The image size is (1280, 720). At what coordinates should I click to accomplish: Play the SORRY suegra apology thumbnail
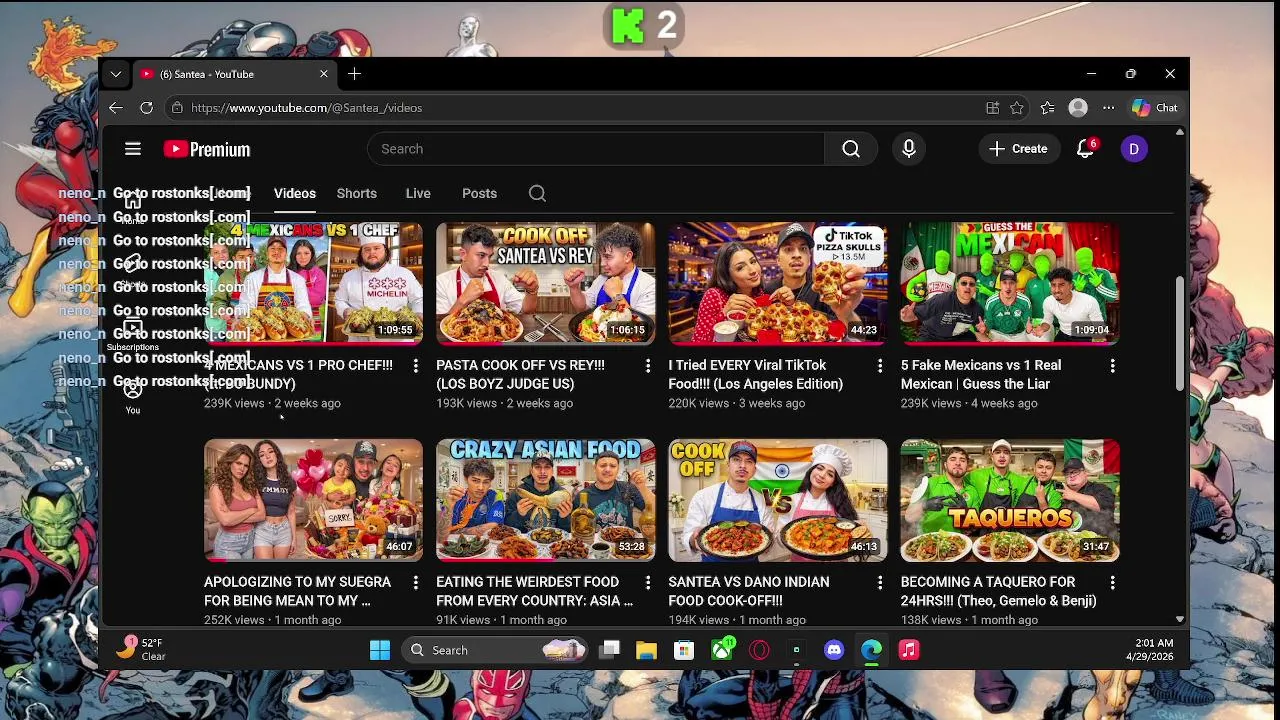[313, 500]
